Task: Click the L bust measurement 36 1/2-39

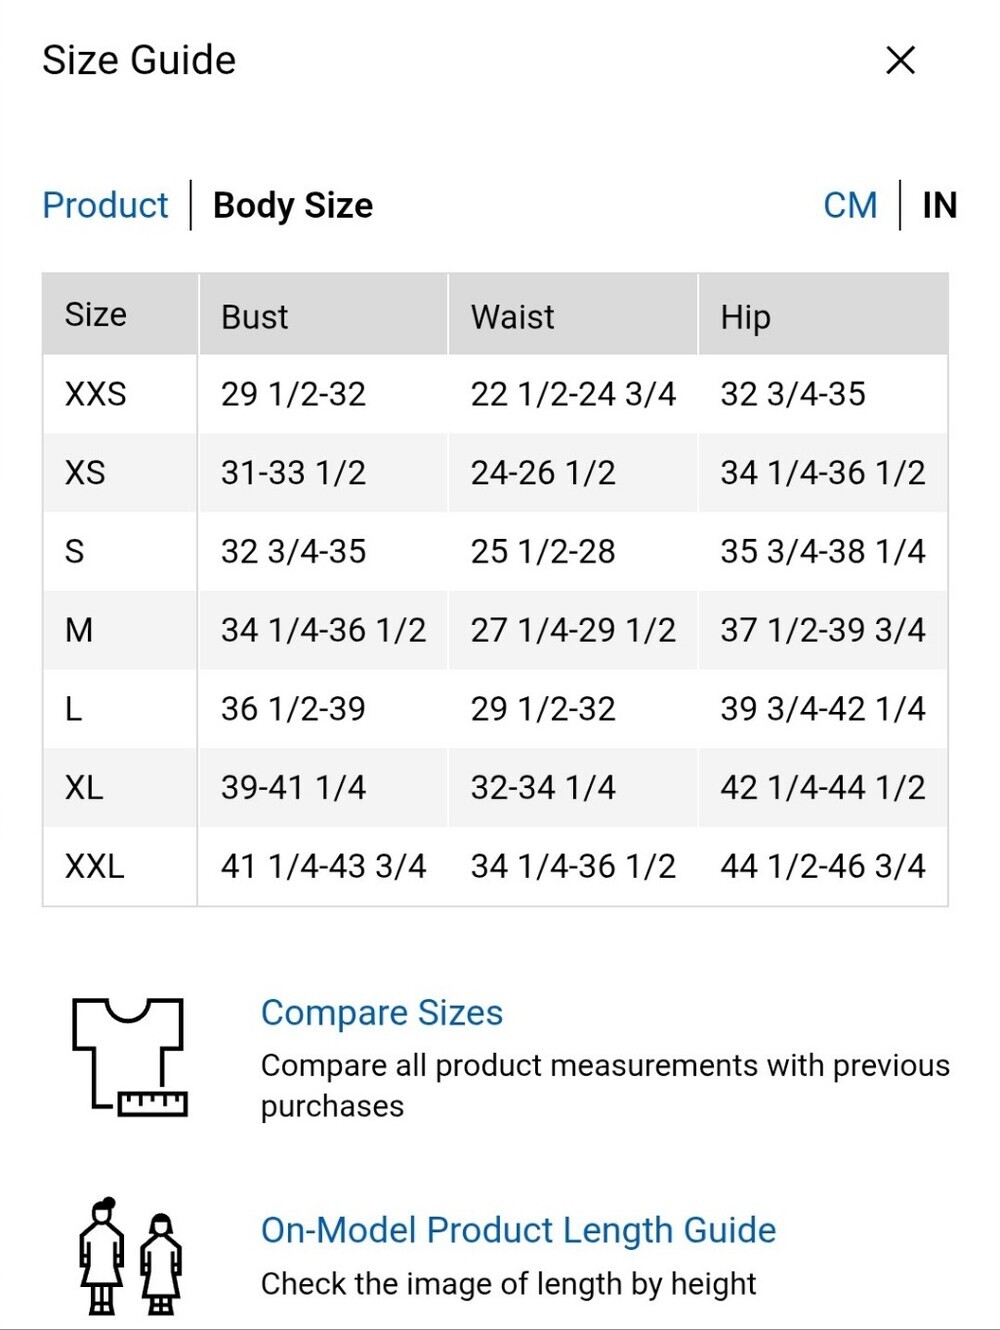Action: [293, 709]
